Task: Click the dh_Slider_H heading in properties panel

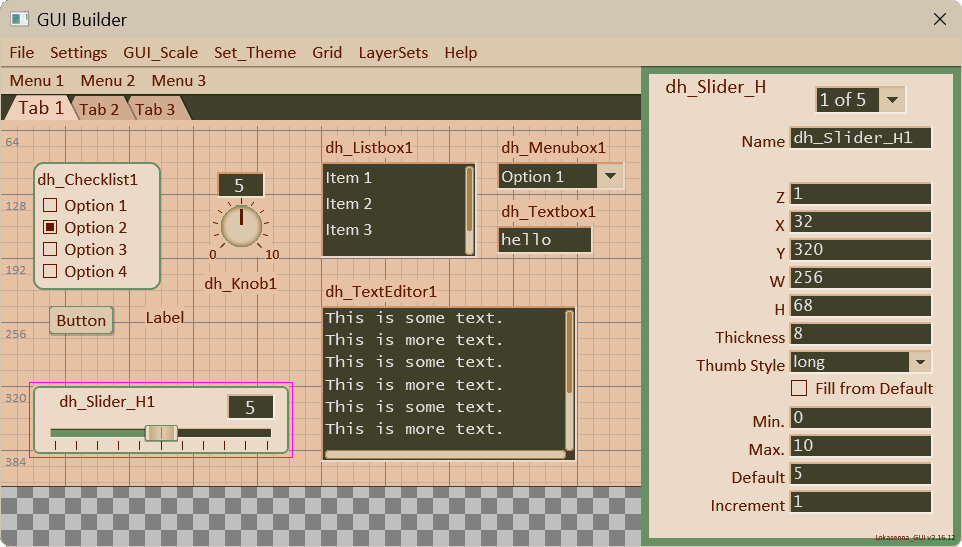Action: [715, 87]
